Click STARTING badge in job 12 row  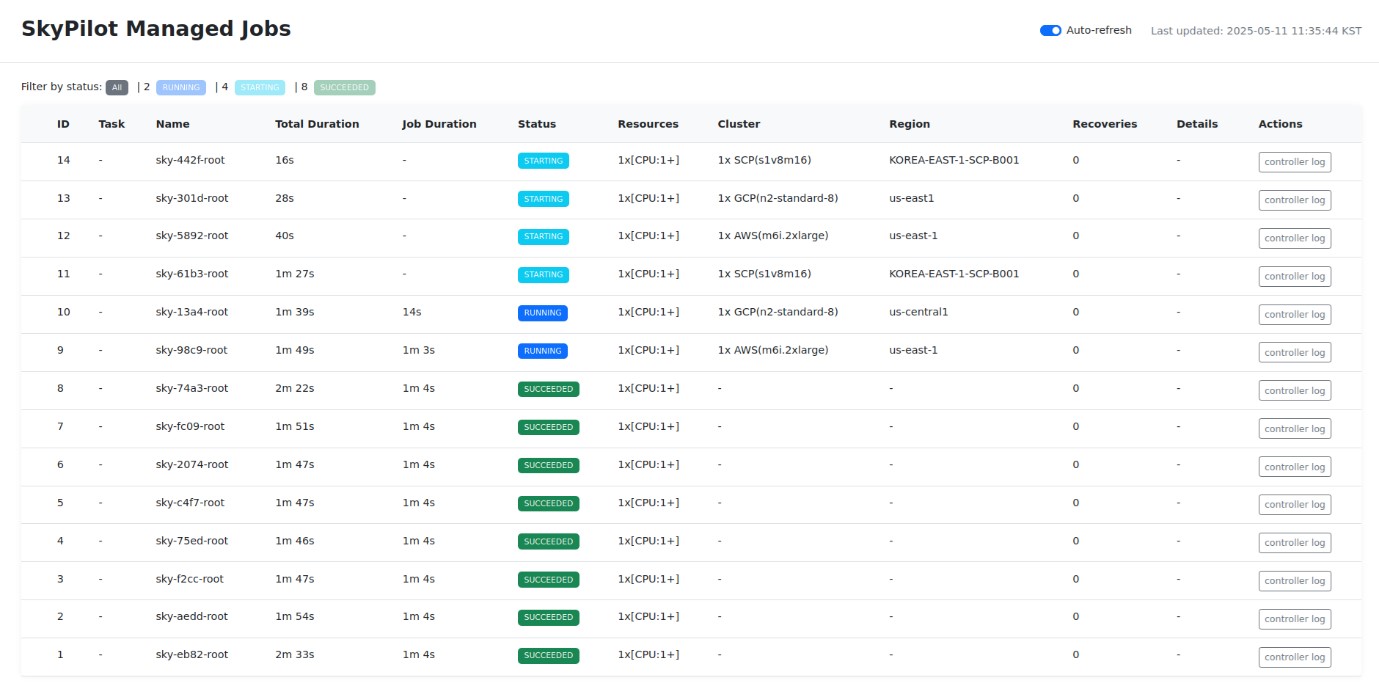click(x=543, y=237)
